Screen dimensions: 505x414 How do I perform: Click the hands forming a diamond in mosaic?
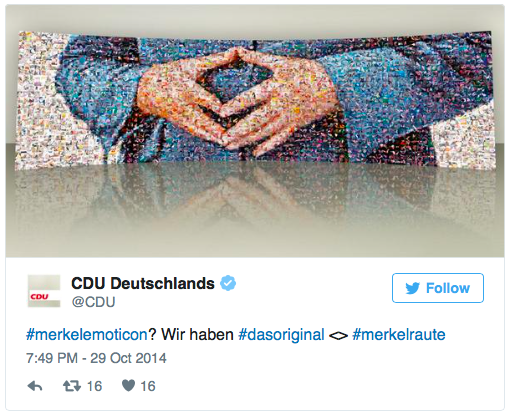pyautogui.click(x=235, y=100)
